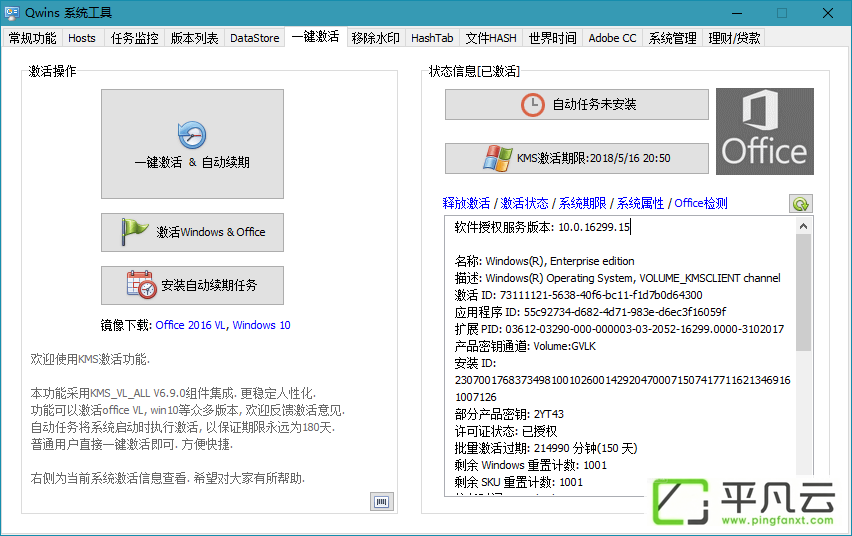Switch to the 版本列表 tab
Viewport: 852px width, 536px height.
195,38
